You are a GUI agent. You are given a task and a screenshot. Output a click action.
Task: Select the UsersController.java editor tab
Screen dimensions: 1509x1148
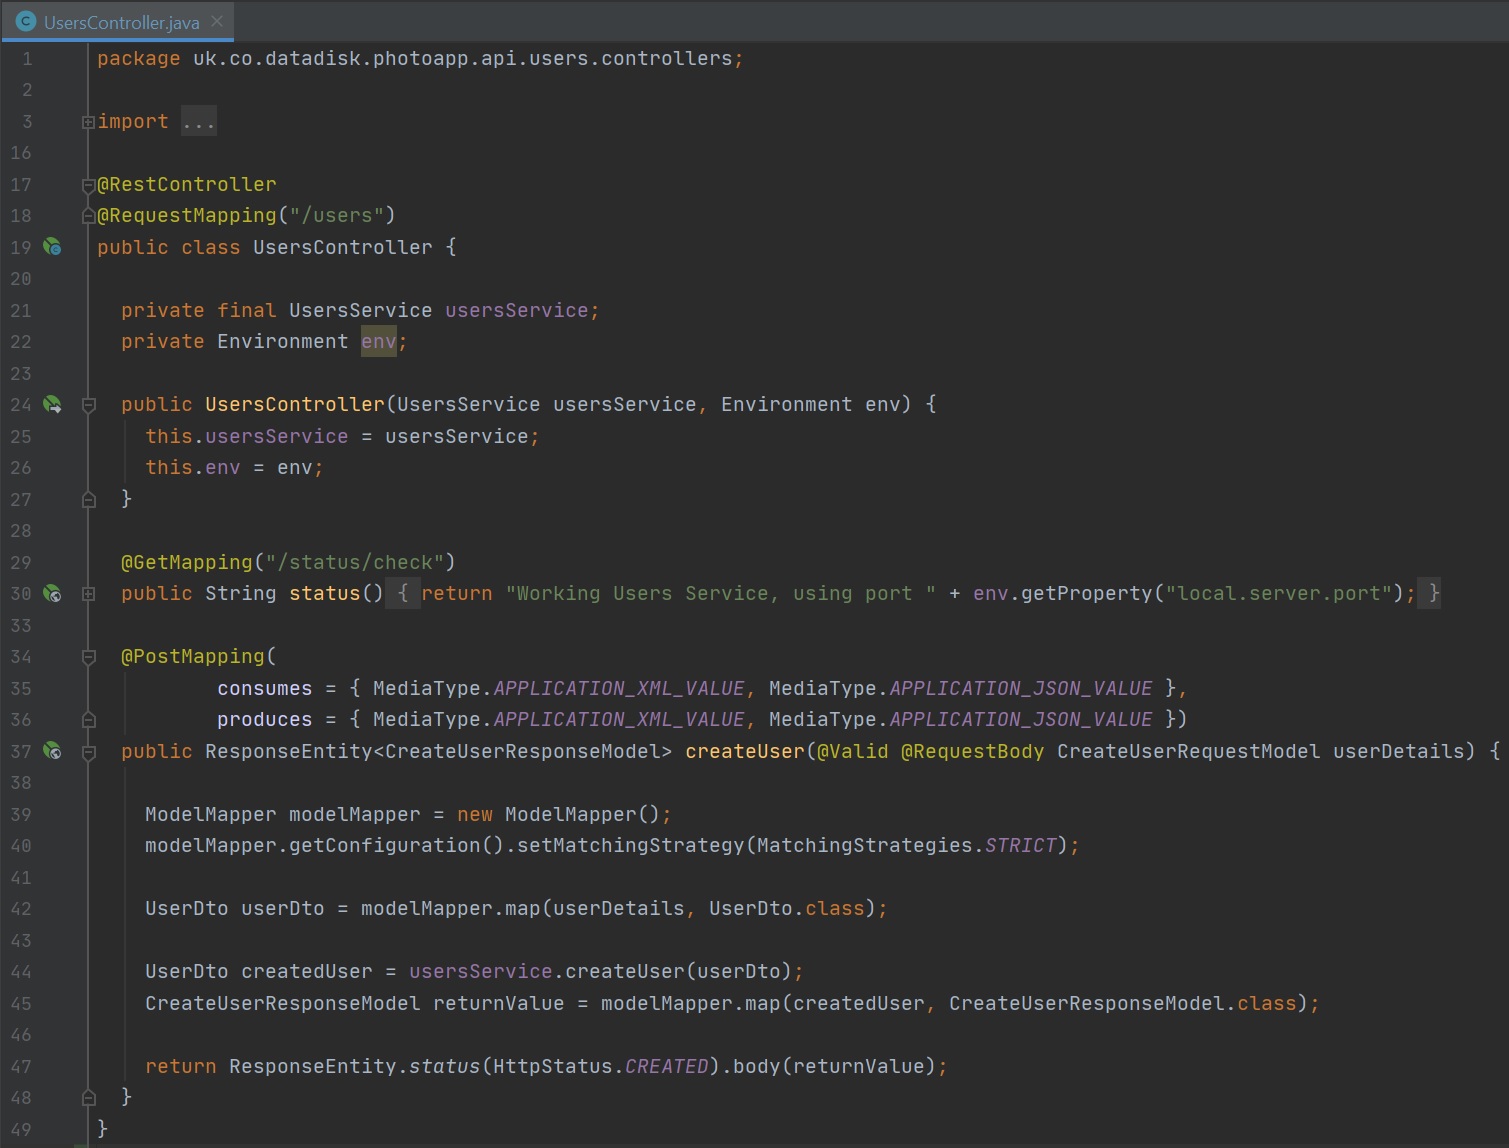coord(121,22)
